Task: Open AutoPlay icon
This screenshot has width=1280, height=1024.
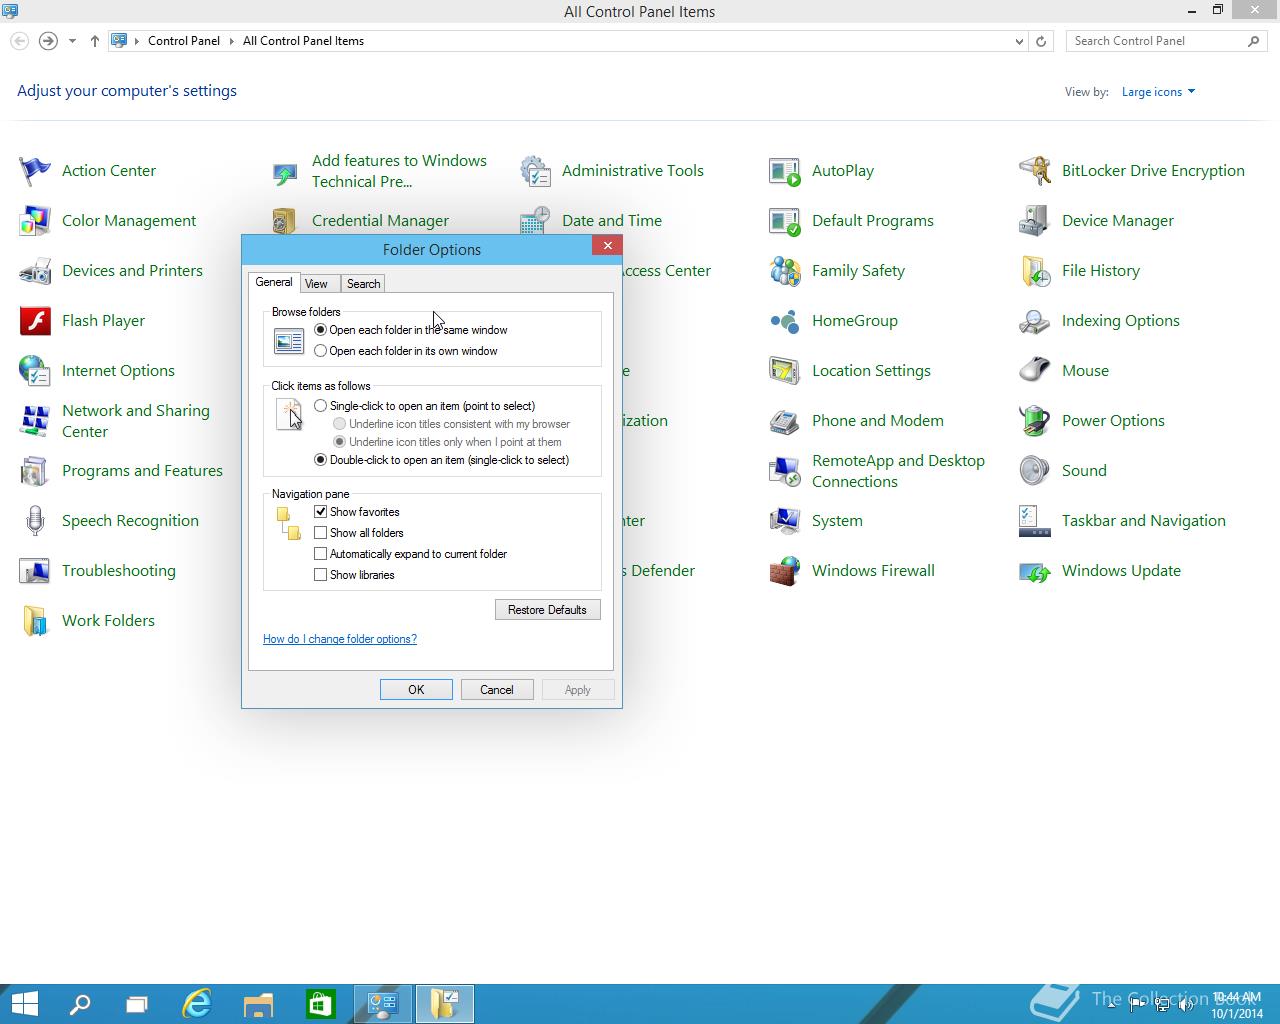Action: 785,171
